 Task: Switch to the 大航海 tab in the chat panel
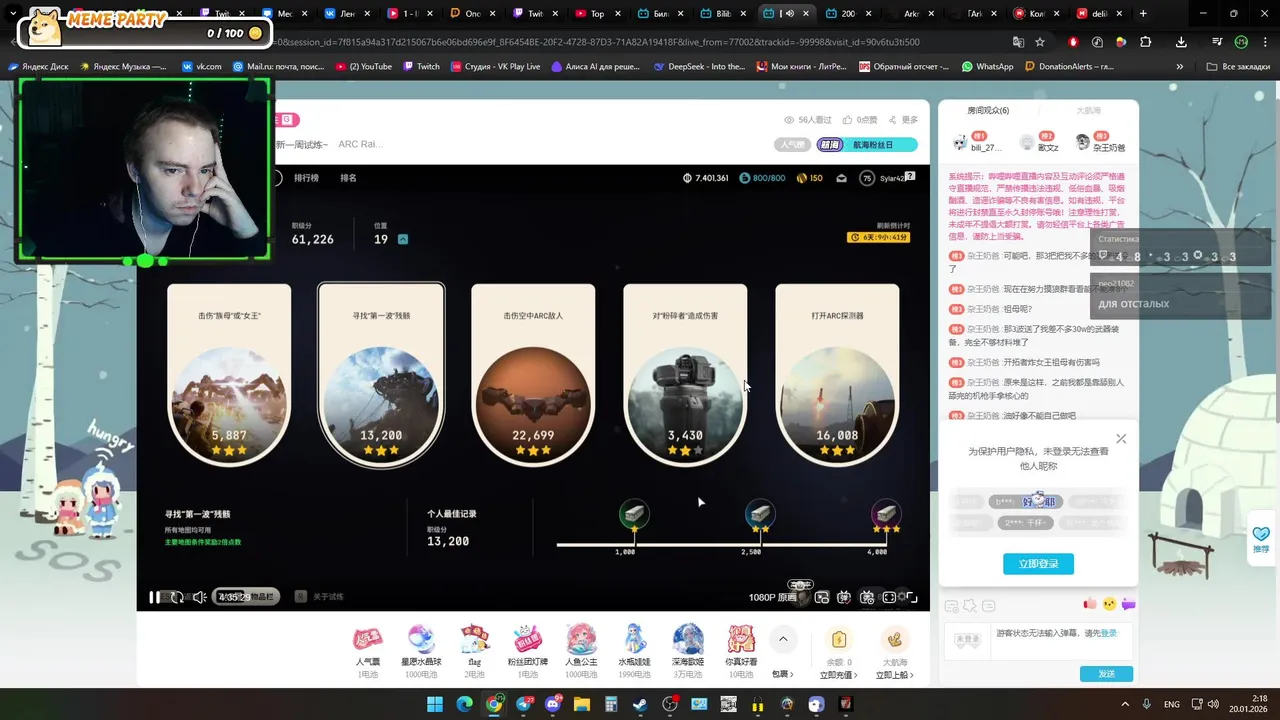click(x=1088, y=111)
